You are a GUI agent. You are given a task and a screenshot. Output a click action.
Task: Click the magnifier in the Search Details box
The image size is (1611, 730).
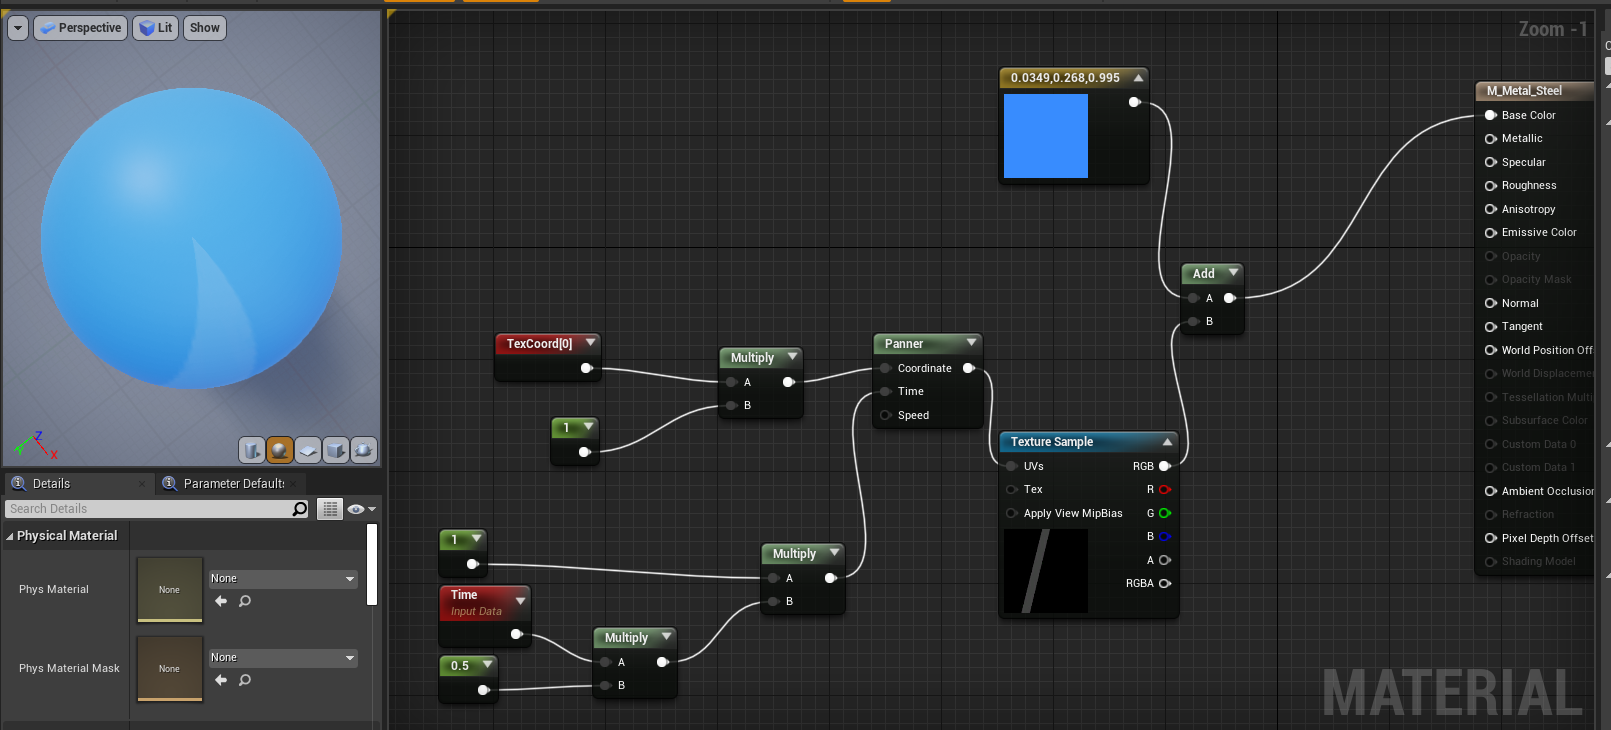point(299,509)
